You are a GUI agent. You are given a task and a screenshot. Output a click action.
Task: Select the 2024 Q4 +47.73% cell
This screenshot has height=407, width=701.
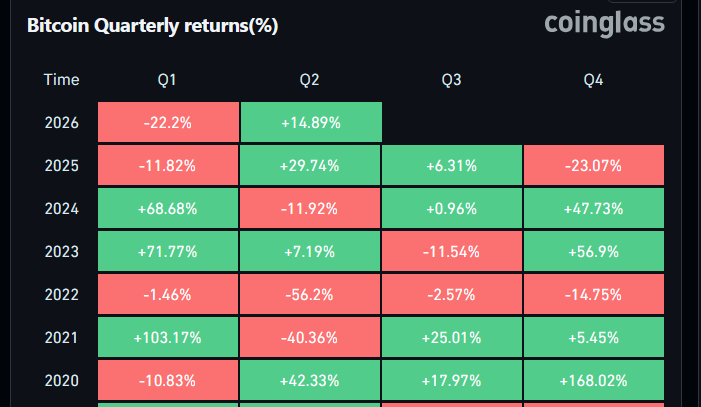pyautogui.click(x=594, y=208)
